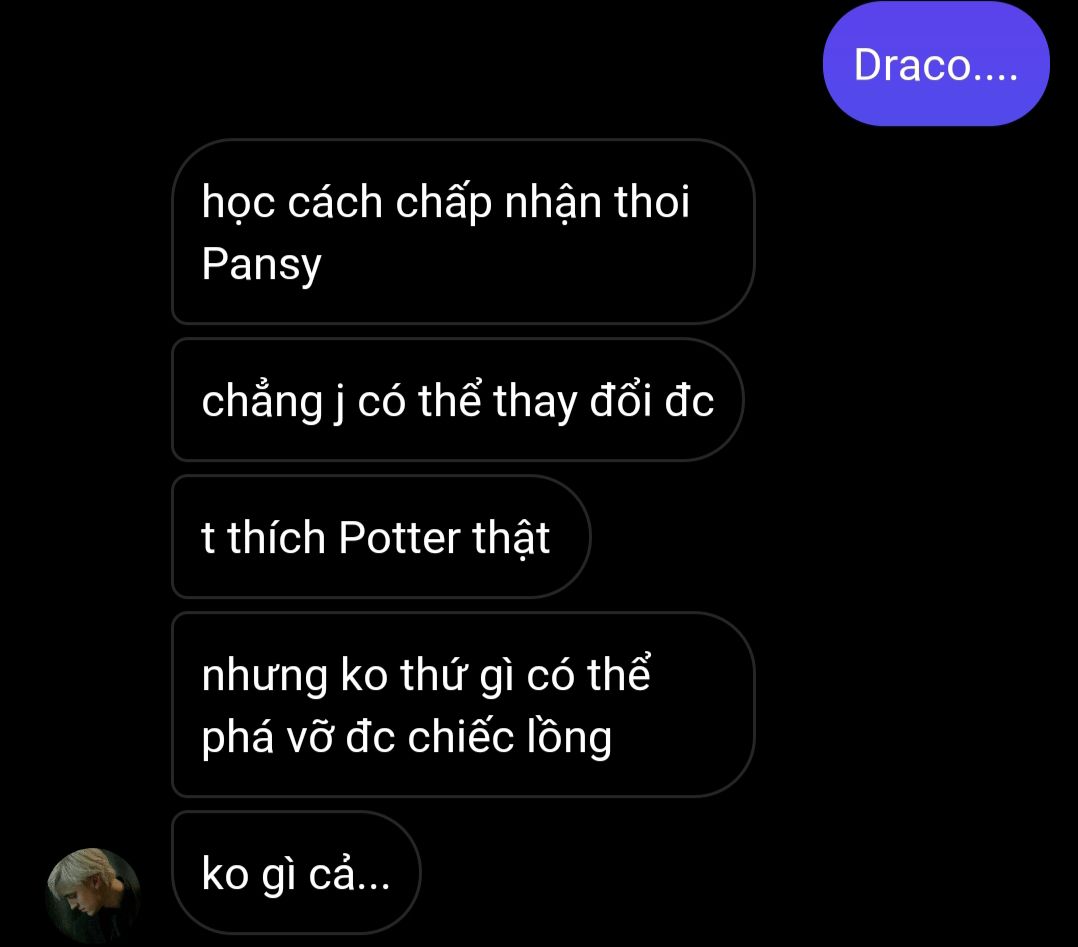The image size is (1078, 947).
Task: Select the purple "Draco...." sent message bubble
Action: [x=936, y=64]
